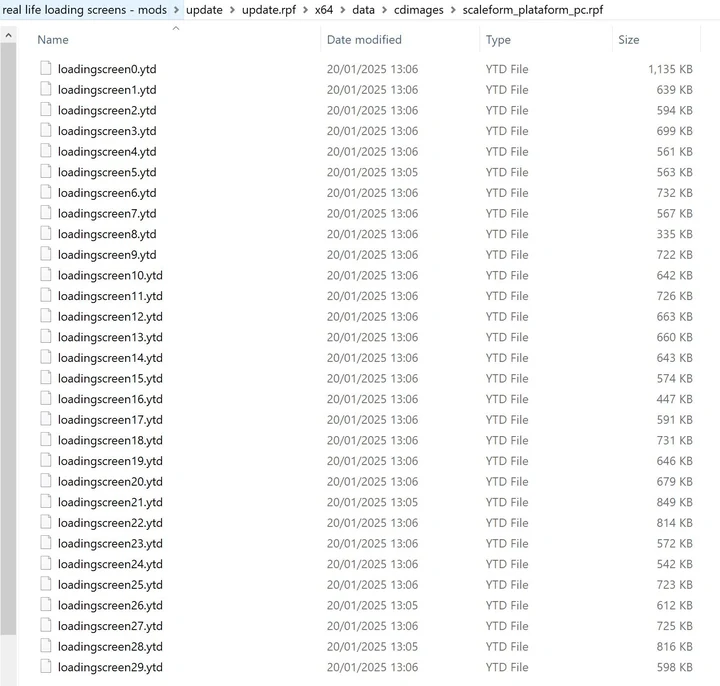
Task: Click the loadingscreen13.ytd file icon
Action: pos(45,337)
